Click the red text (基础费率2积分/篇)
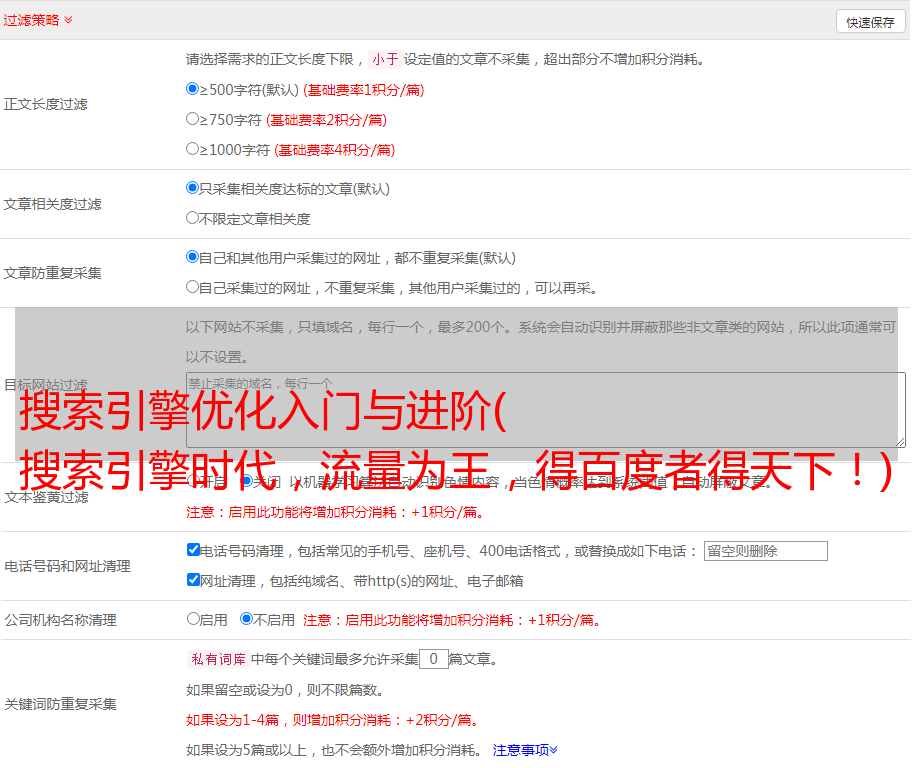Viewport: 912px width, 768px height. [x=327, y=120]
